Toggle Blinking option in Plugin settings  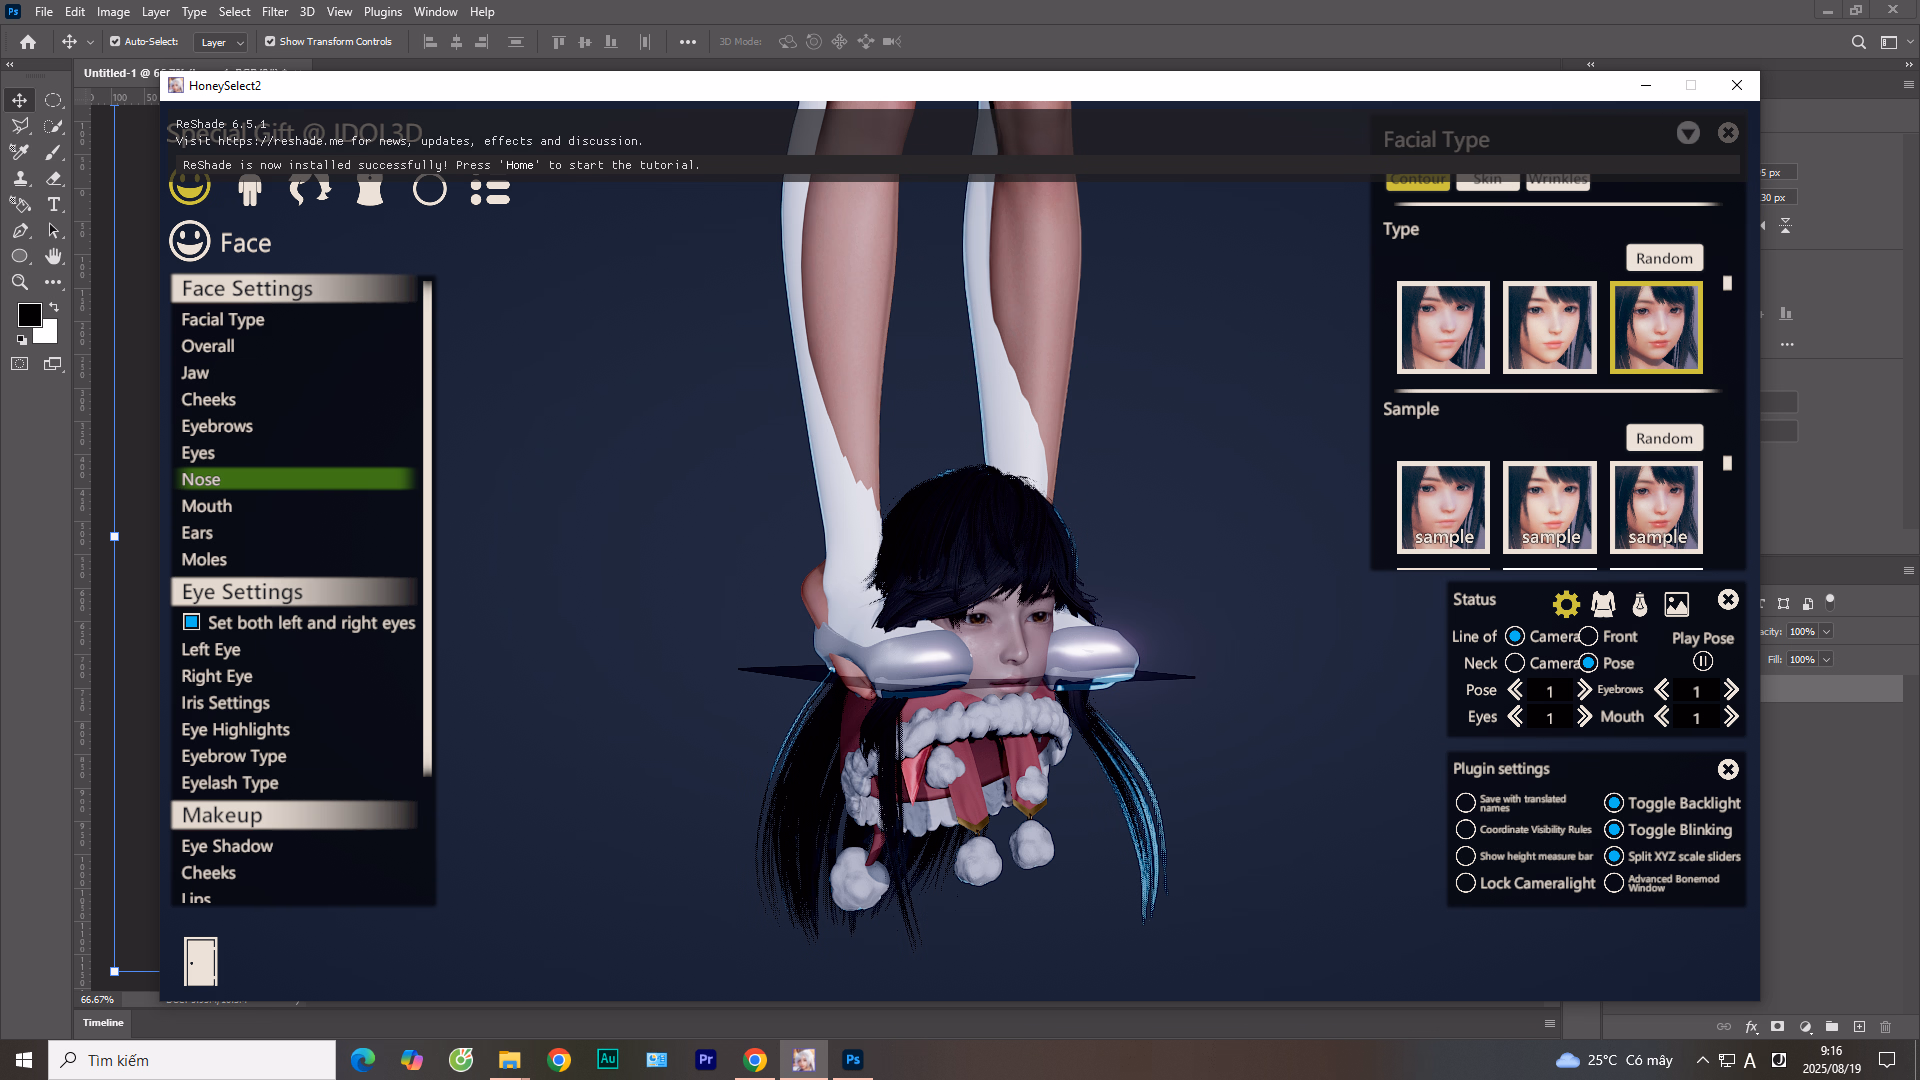pyautogui.click(x=1614, y=830)
